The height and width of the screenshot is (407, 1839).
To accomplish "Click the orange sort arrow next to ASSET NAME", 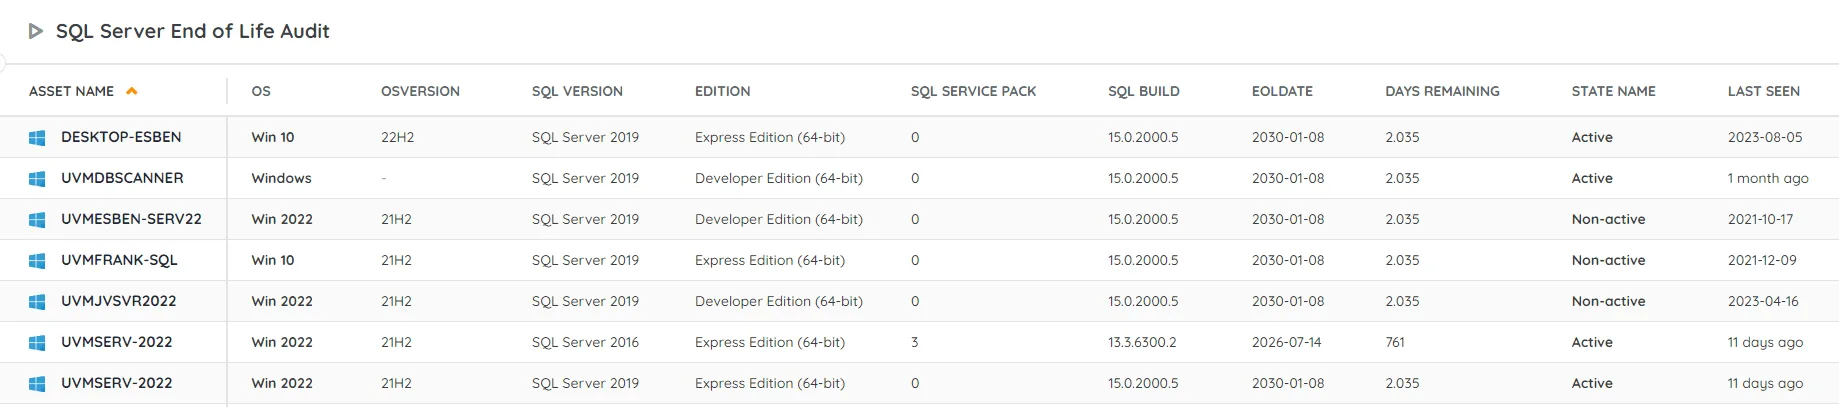I will pyautogui.click(x=131, y=91).
